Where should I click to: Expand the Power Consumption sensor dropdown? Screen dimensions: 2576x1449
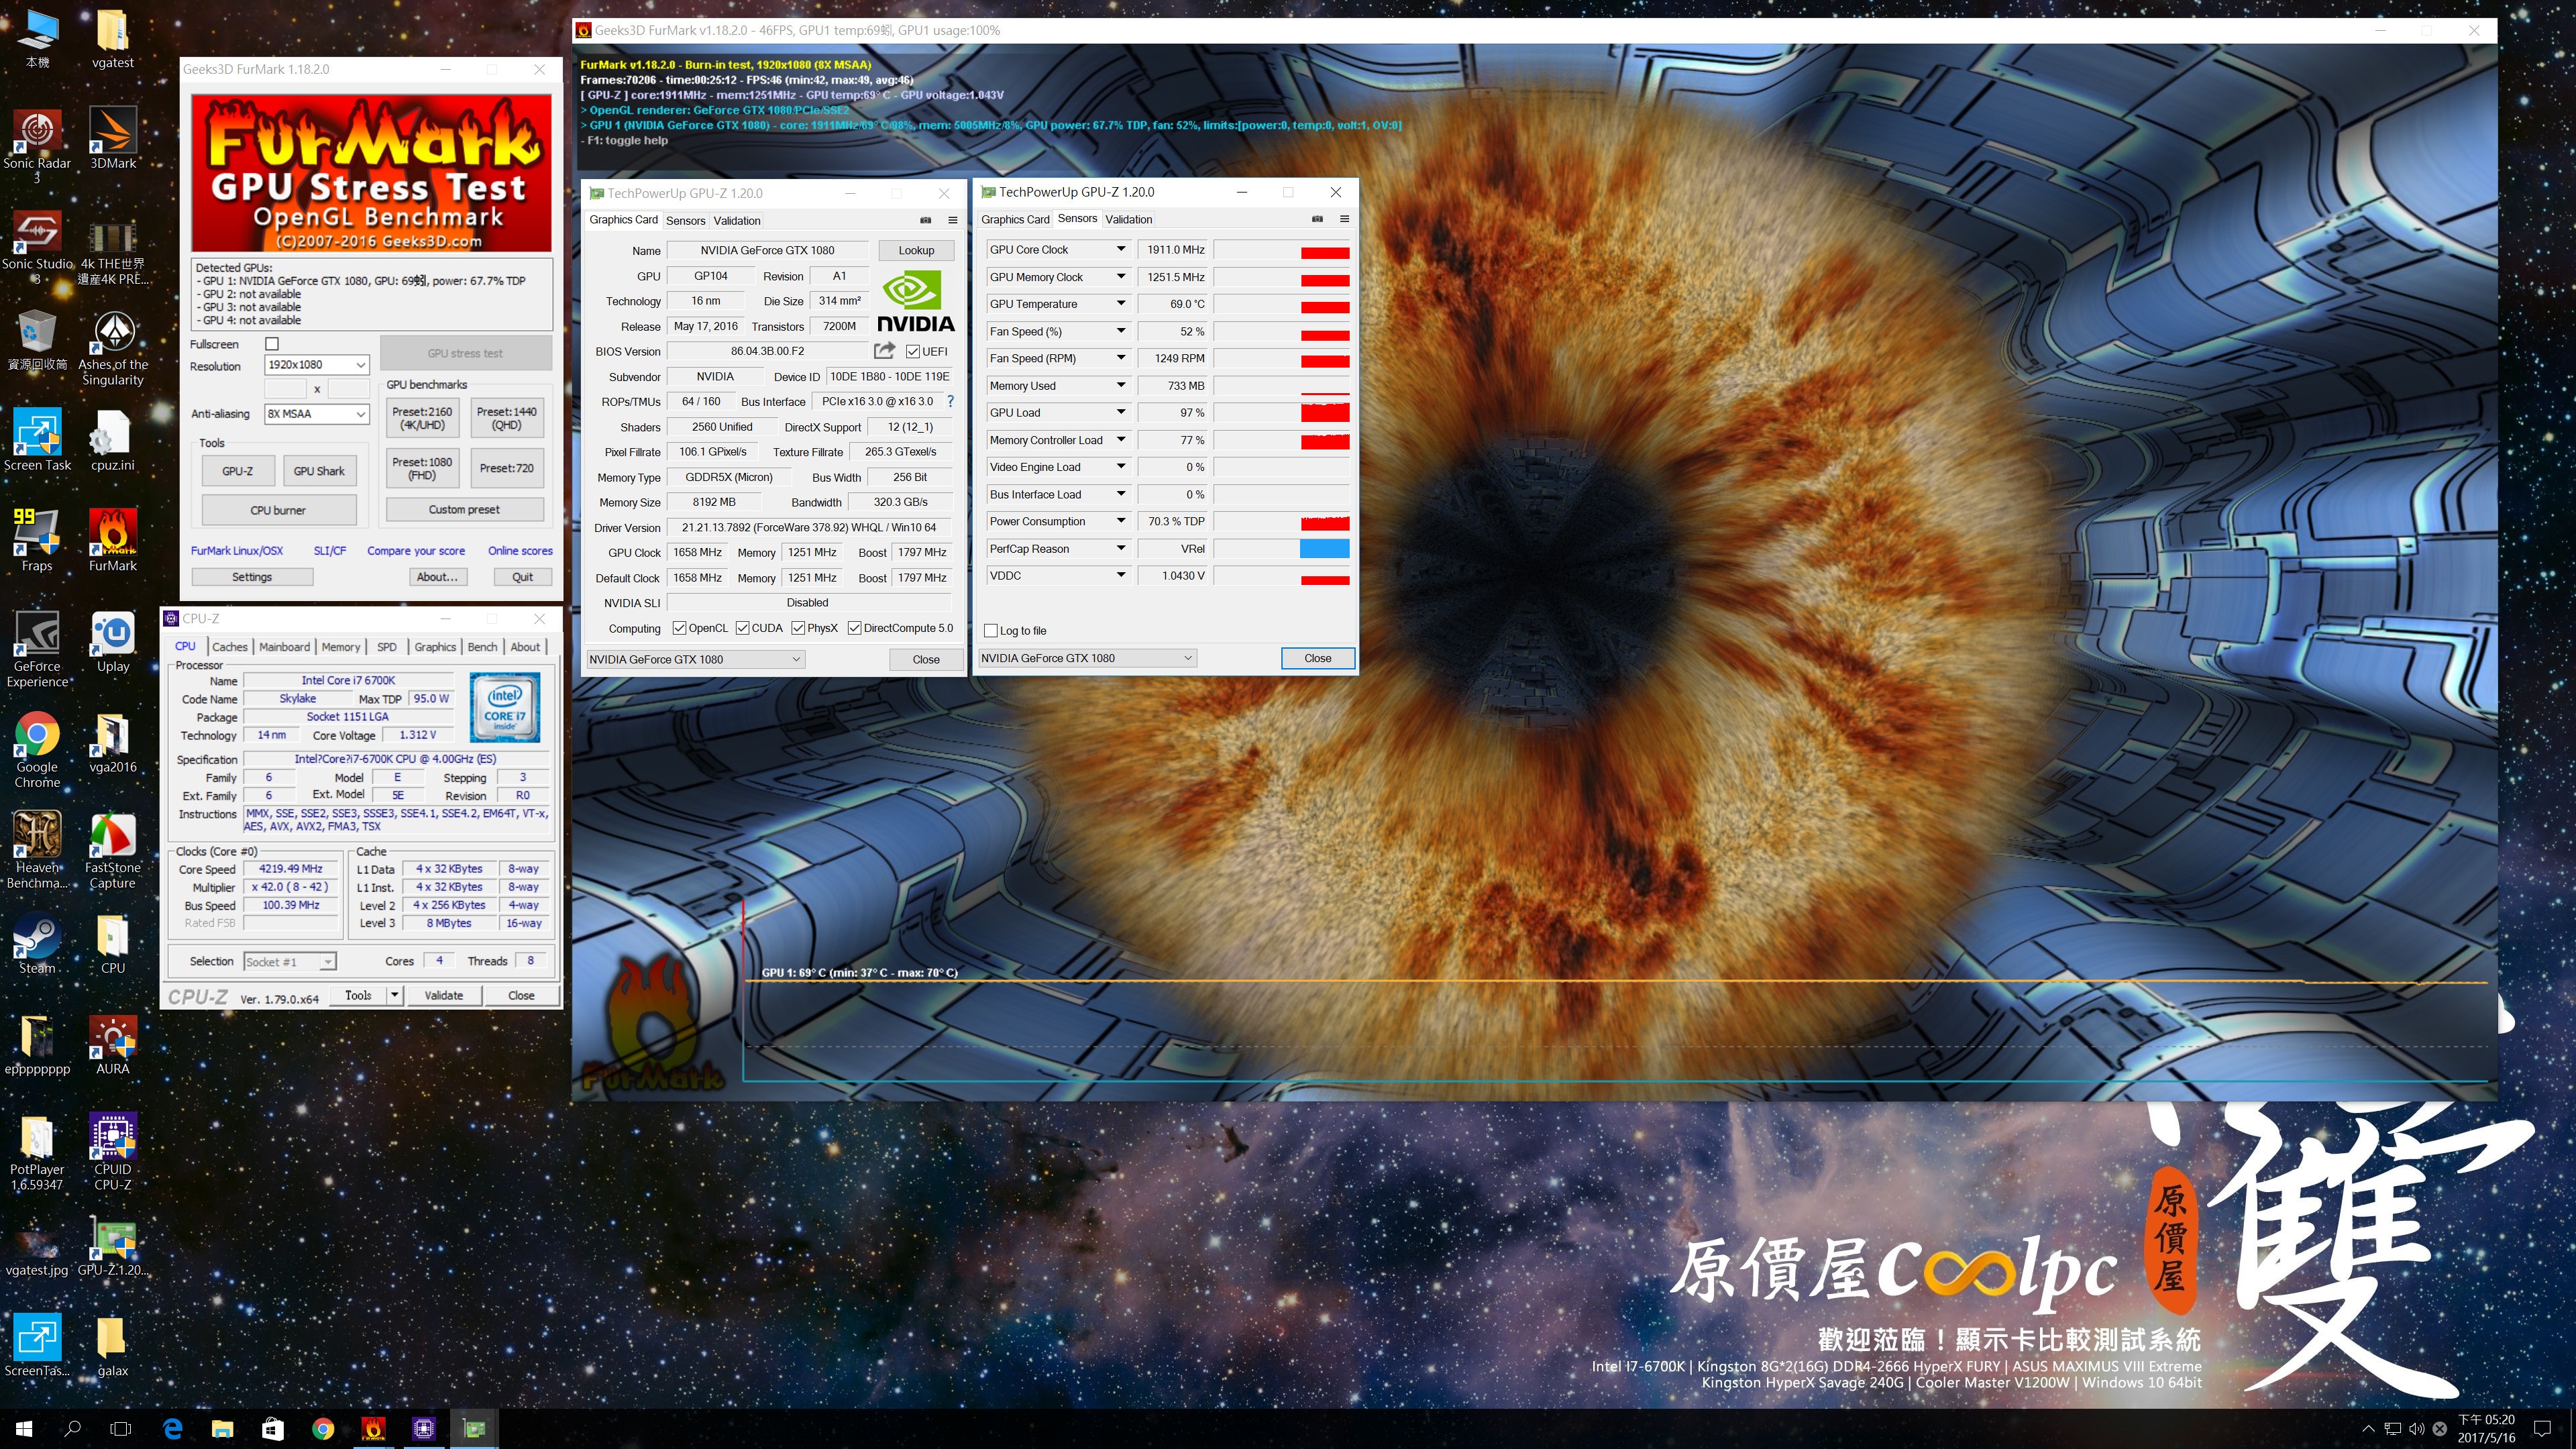(x=1120, y=521)
